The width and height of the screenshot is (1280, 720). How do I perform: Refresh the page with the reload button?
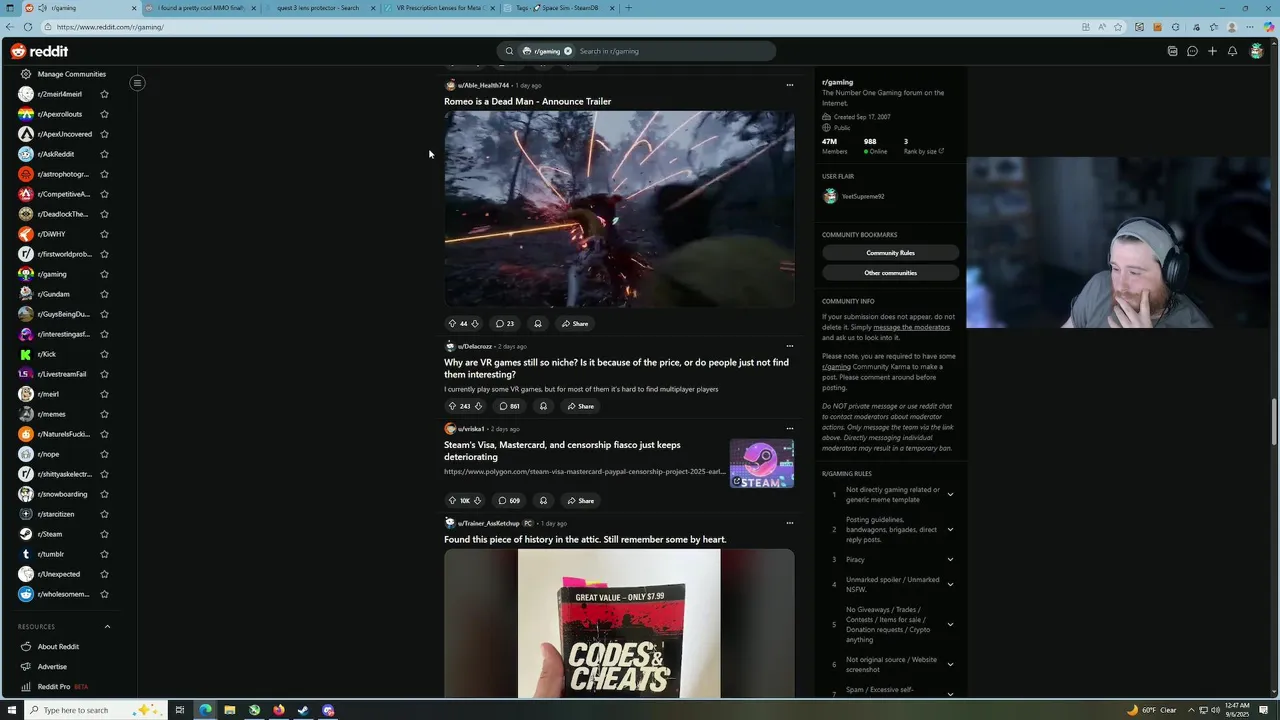29,27
